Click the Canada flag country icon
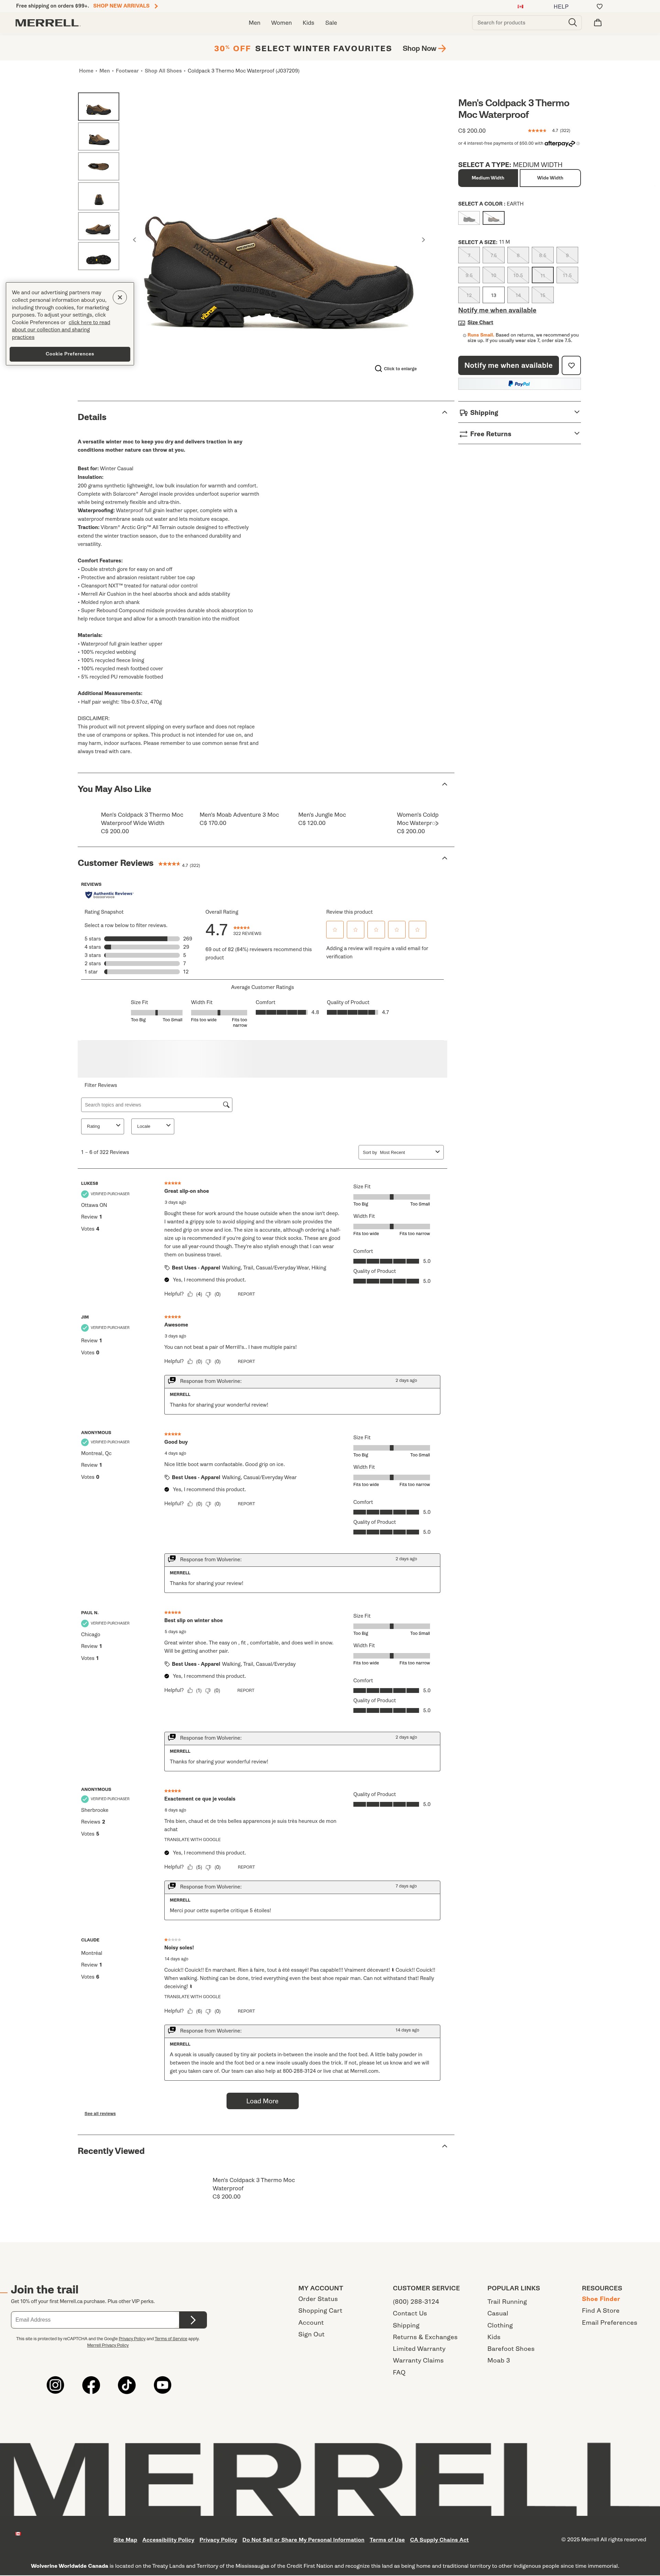Screen dimensions: 660x2576 pos(520,6)
